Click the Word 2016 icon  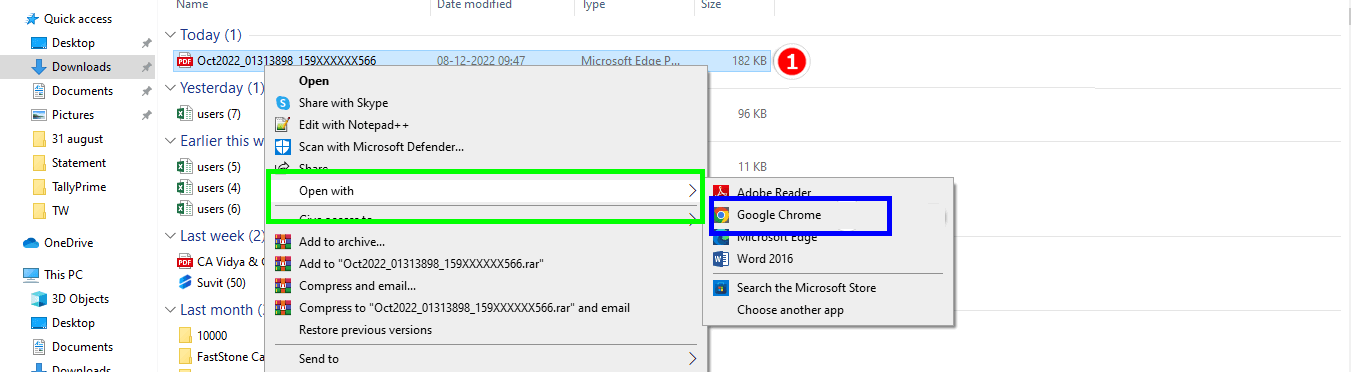tap(721, 259)
